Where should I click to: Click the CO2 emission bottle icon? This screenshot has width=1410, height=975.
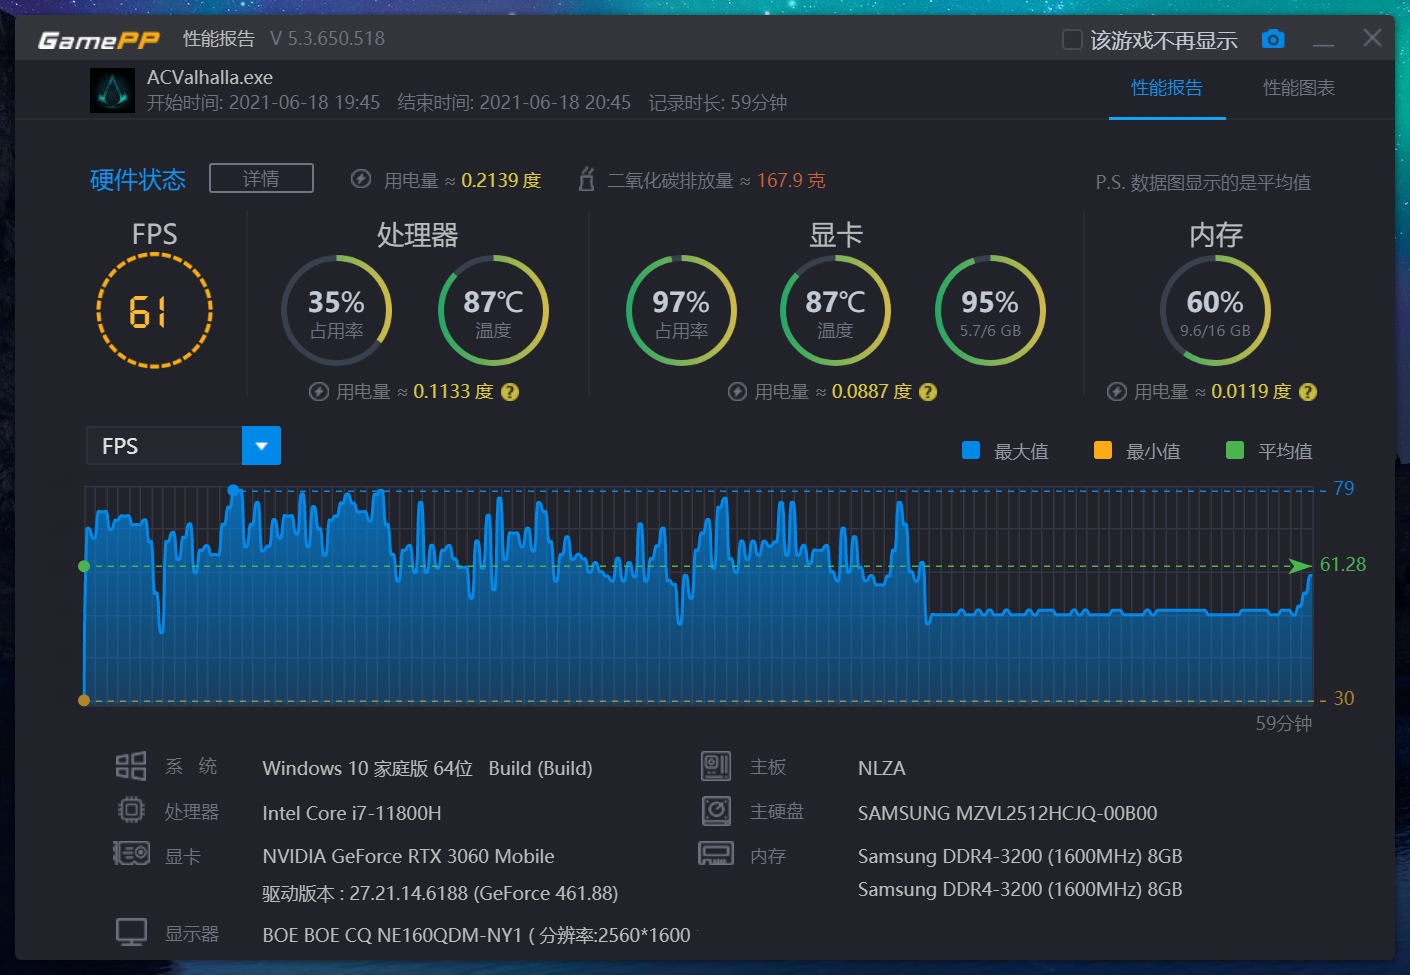tap(587, 179)
